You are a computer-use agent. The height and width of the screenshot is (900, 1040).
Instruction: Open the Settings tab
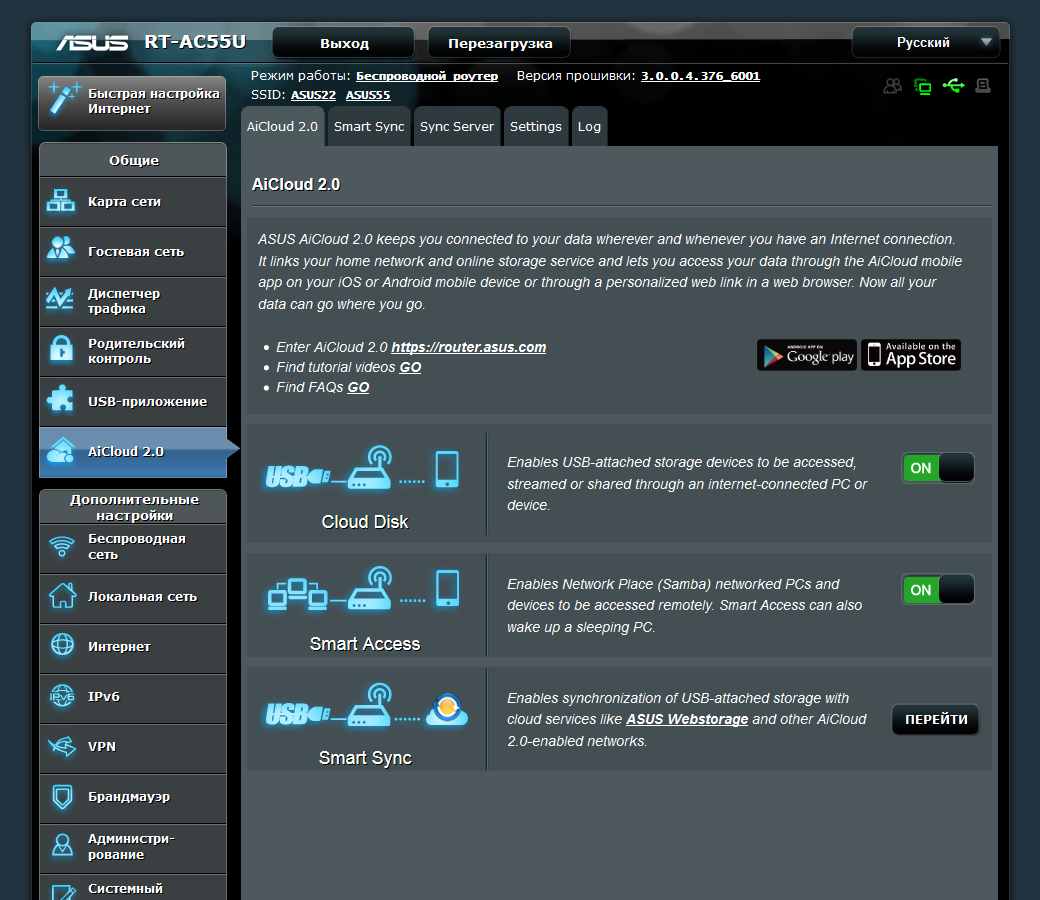536,126
